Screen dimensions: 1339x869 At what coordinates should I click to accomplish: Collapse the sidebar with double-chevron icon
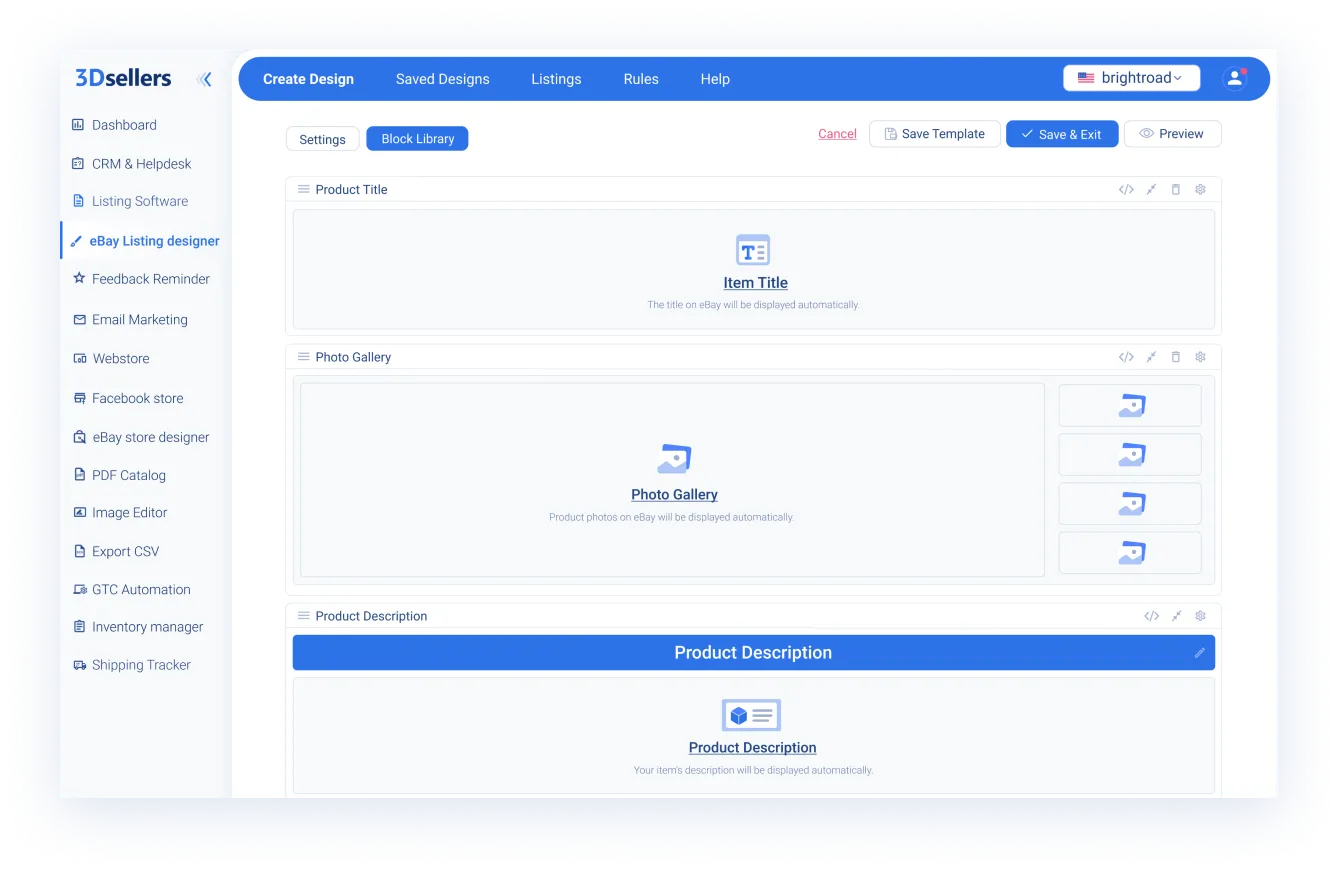click(x=205, y=79)
